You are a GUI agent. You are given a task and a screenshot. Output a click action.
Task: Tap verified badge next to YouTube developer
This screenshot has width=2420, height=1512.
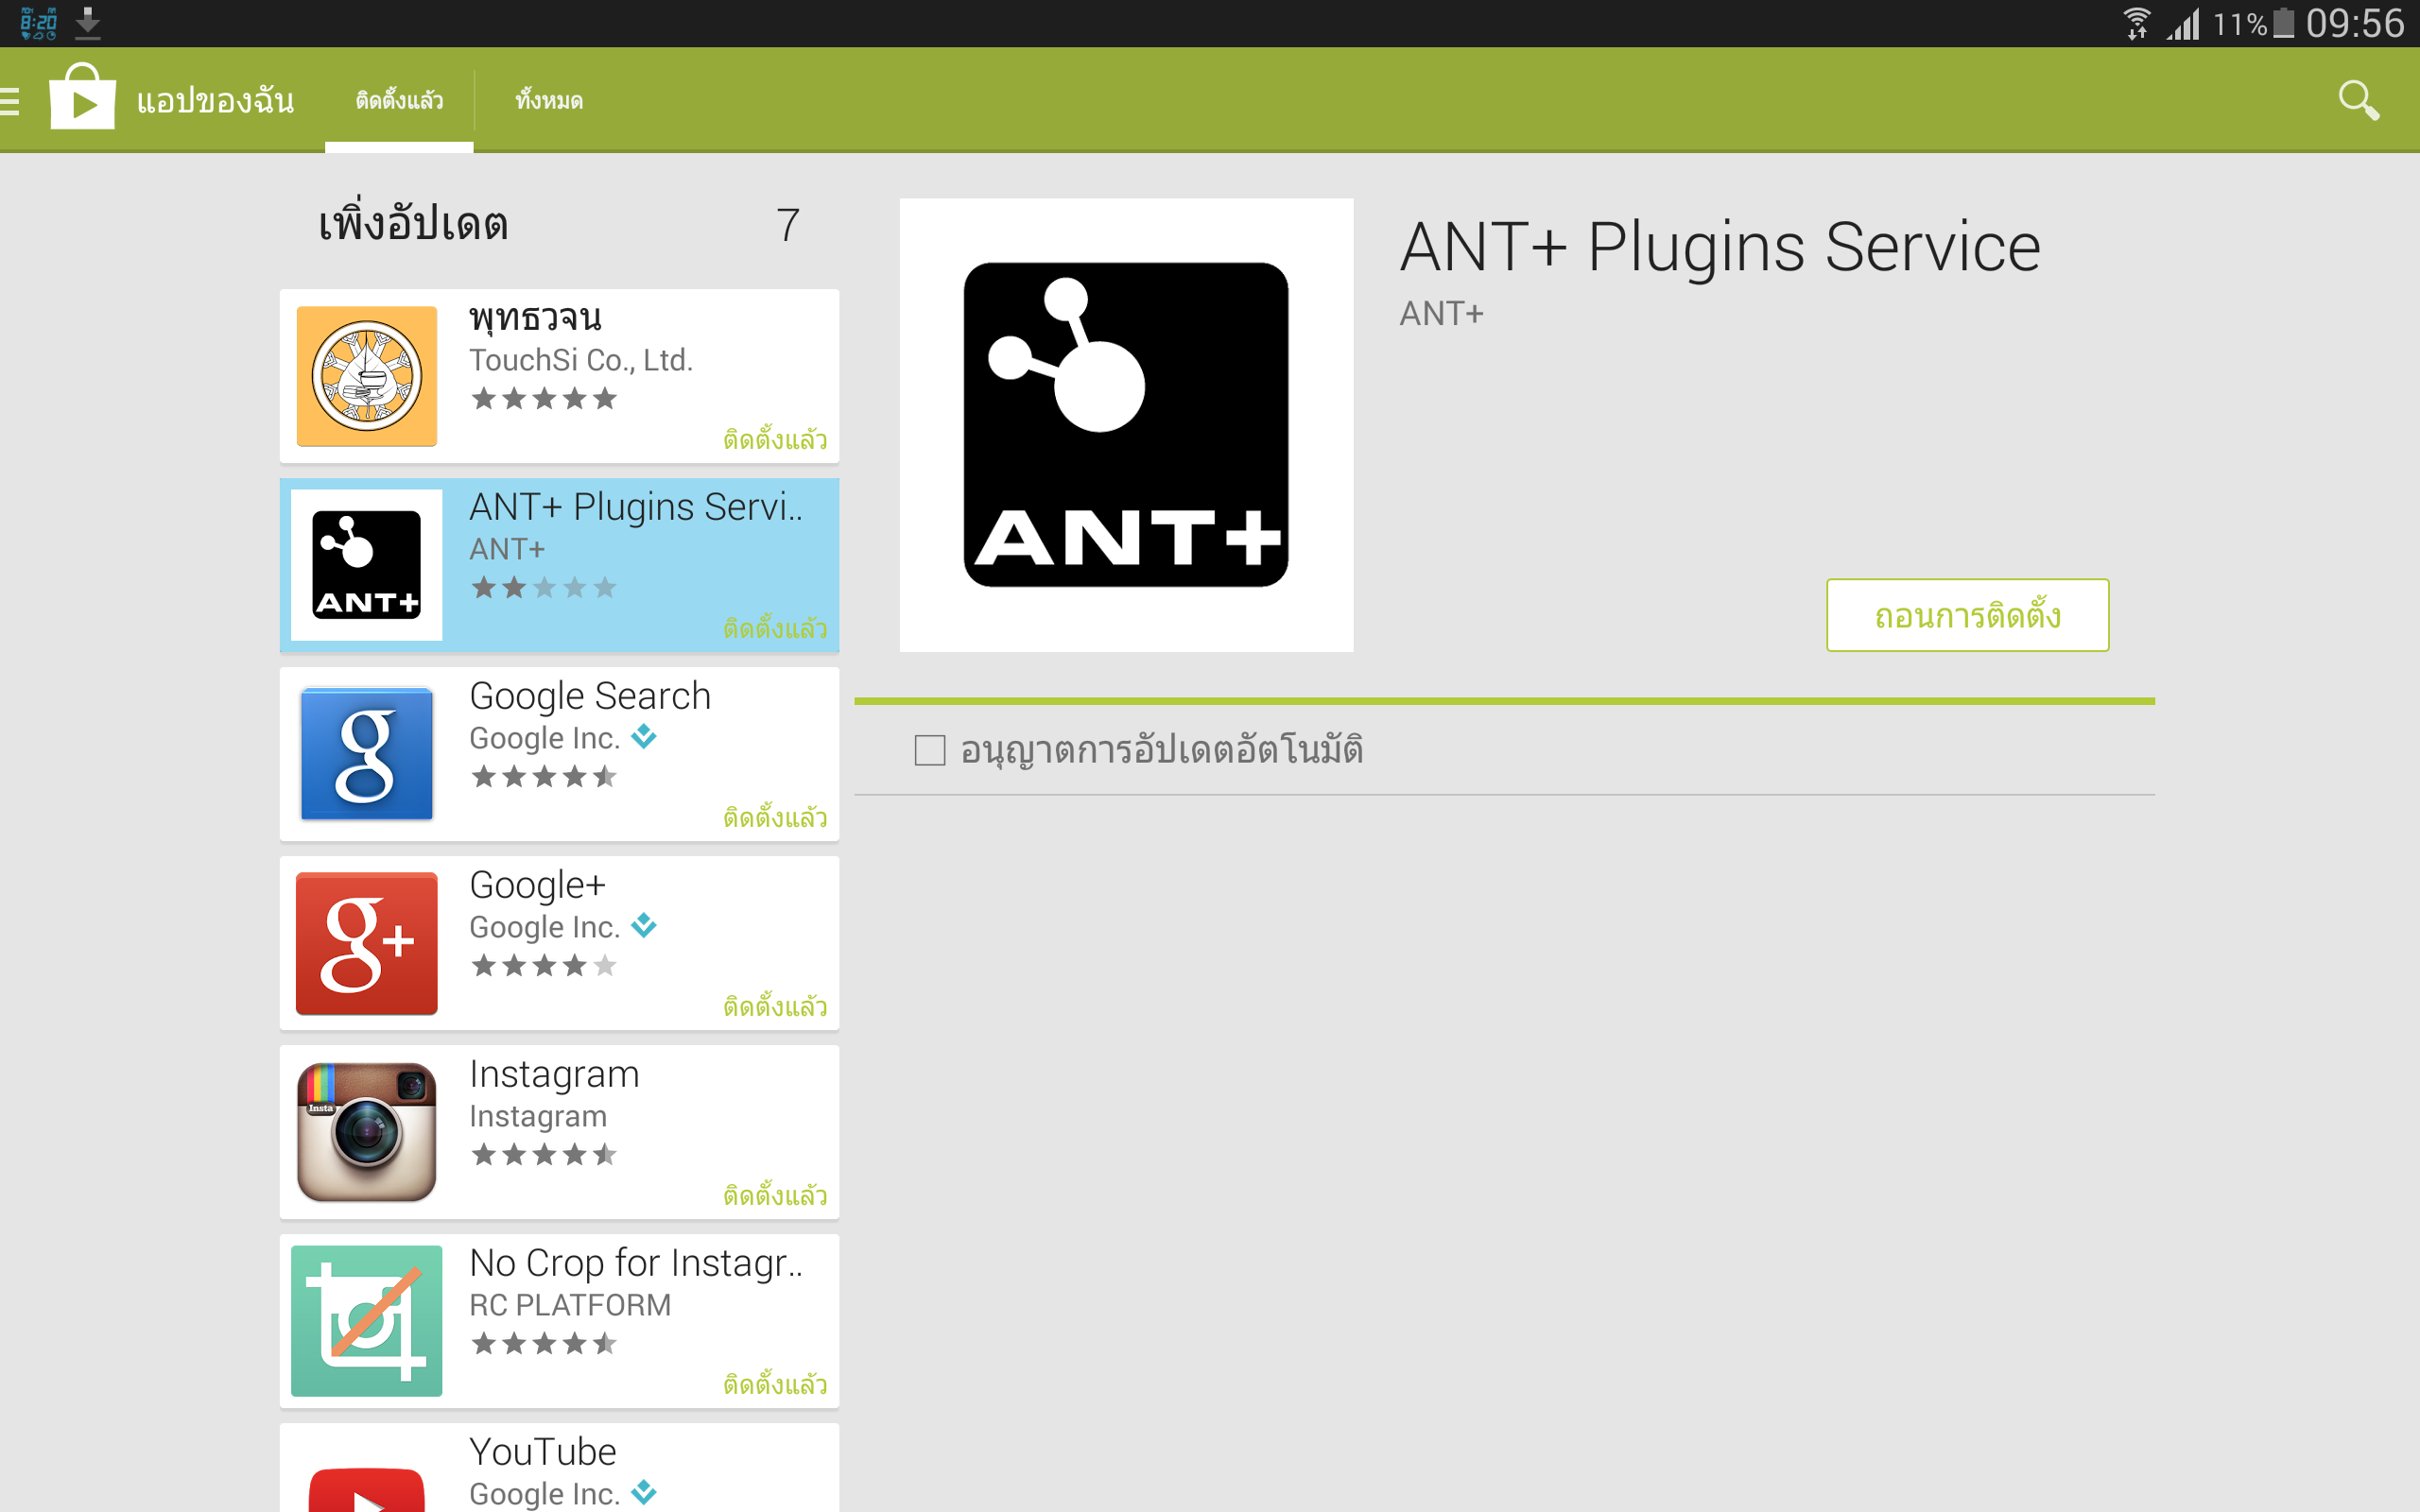(644, 1492)
